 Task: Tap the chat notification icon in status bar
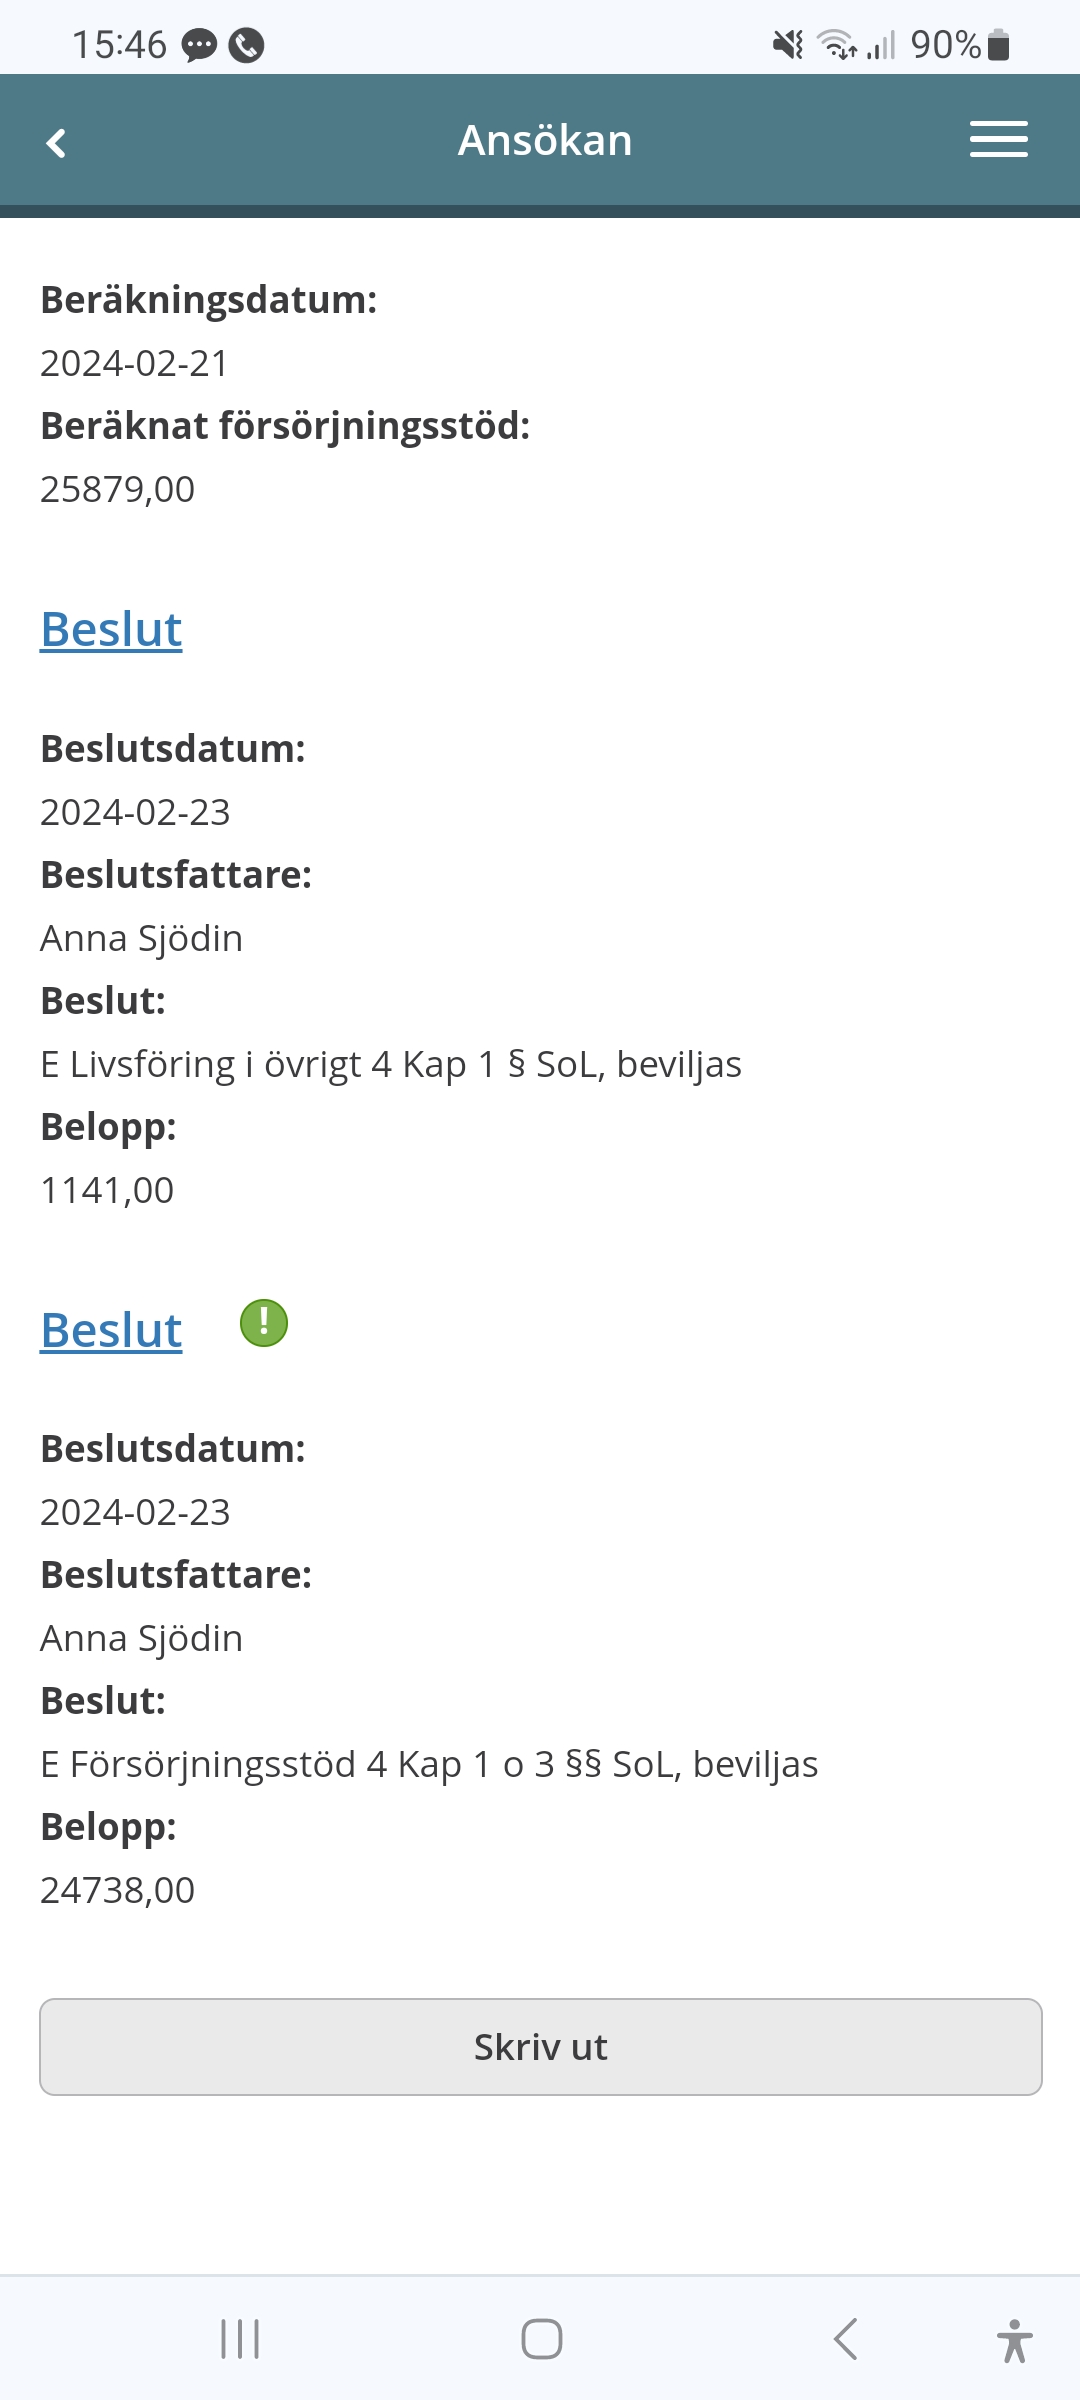click(x=199, y=45)
